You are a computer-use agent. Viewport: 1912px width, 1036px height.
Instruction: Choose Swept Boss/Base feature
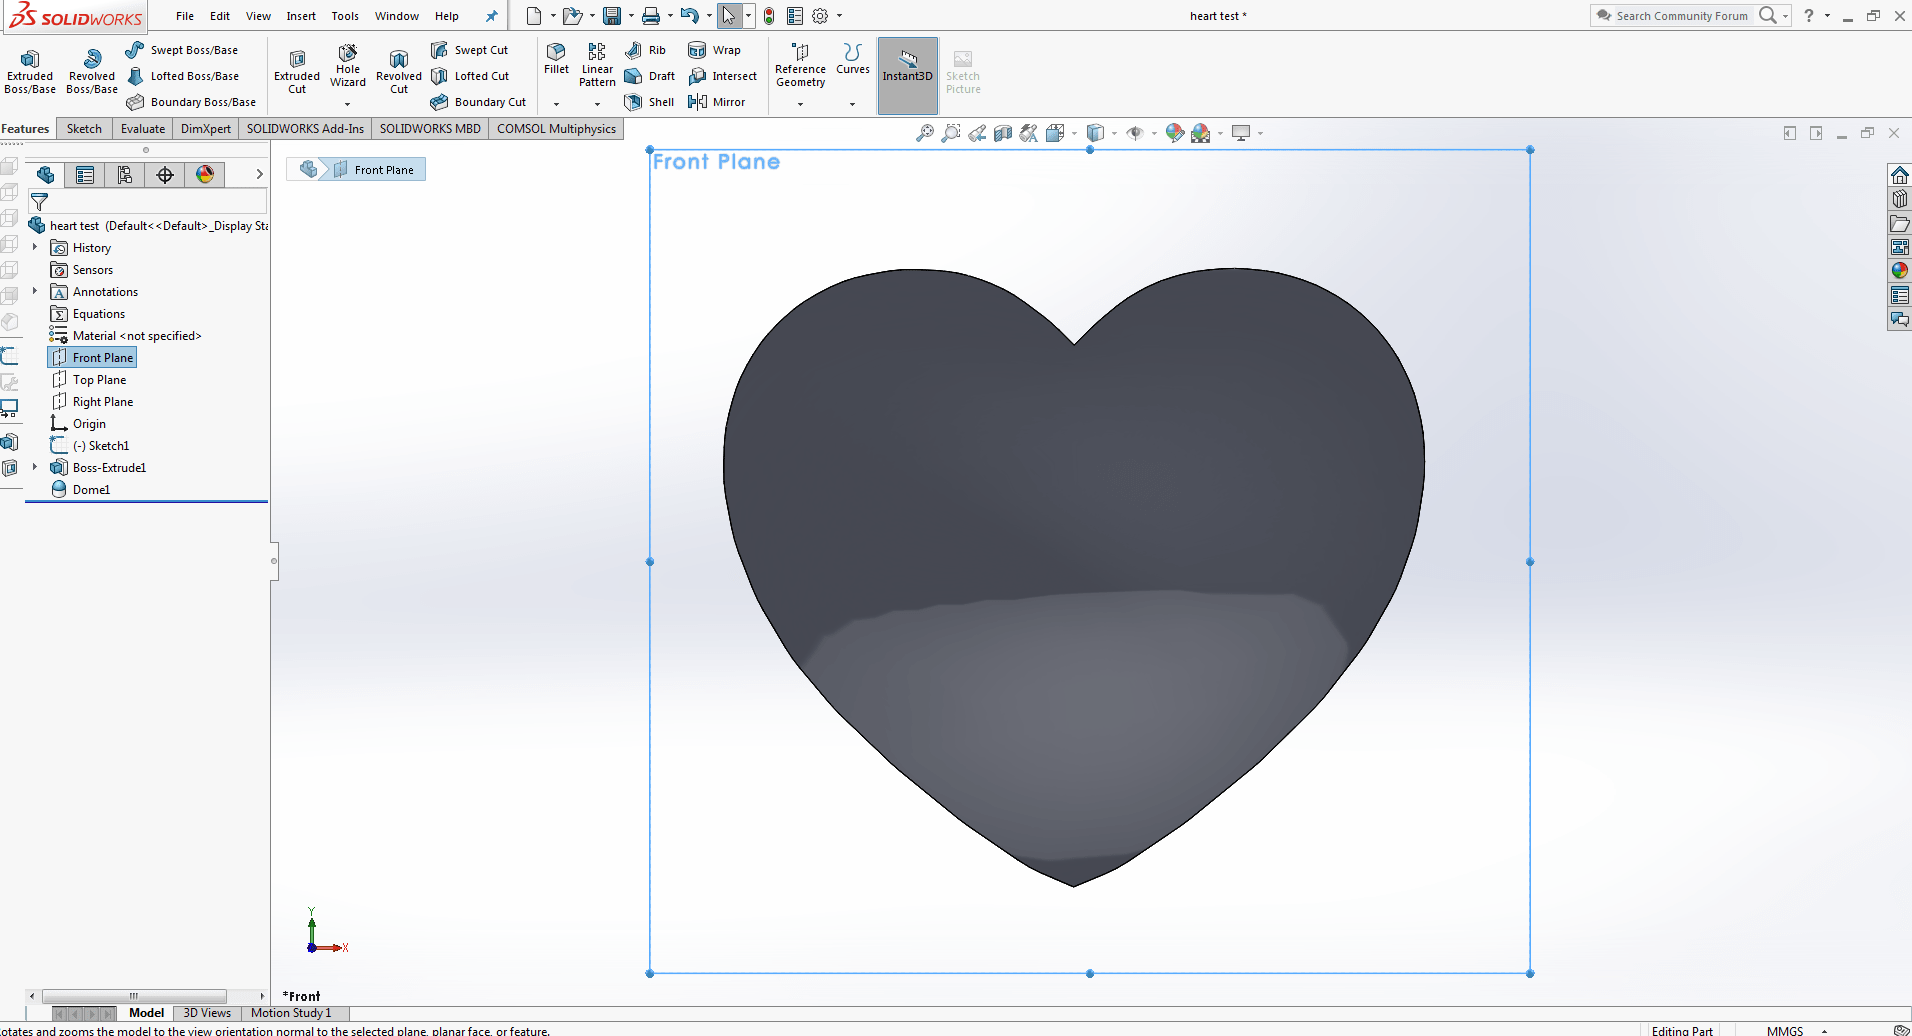coord(182,50)
